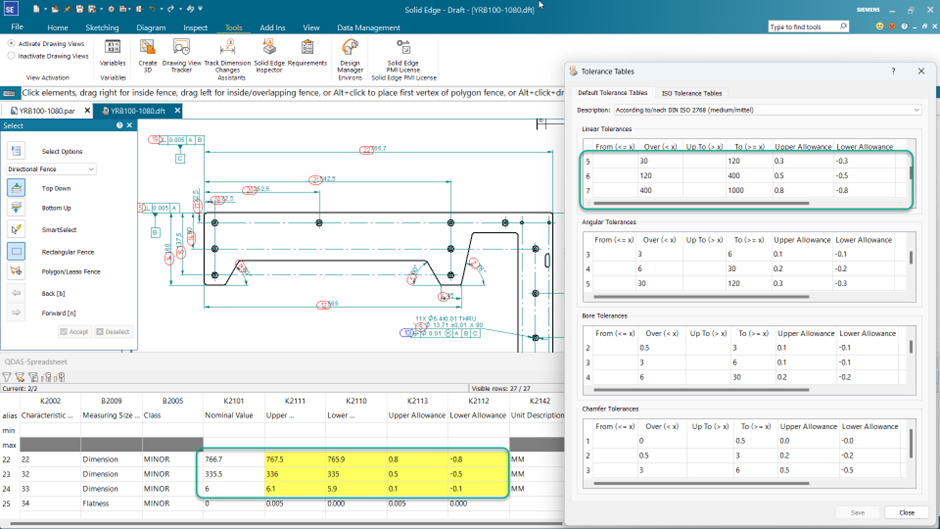This screenshot has height=529, width=940.
Task: Choose the Polygon/Lasso Fence tool
Action: point(16,271)
